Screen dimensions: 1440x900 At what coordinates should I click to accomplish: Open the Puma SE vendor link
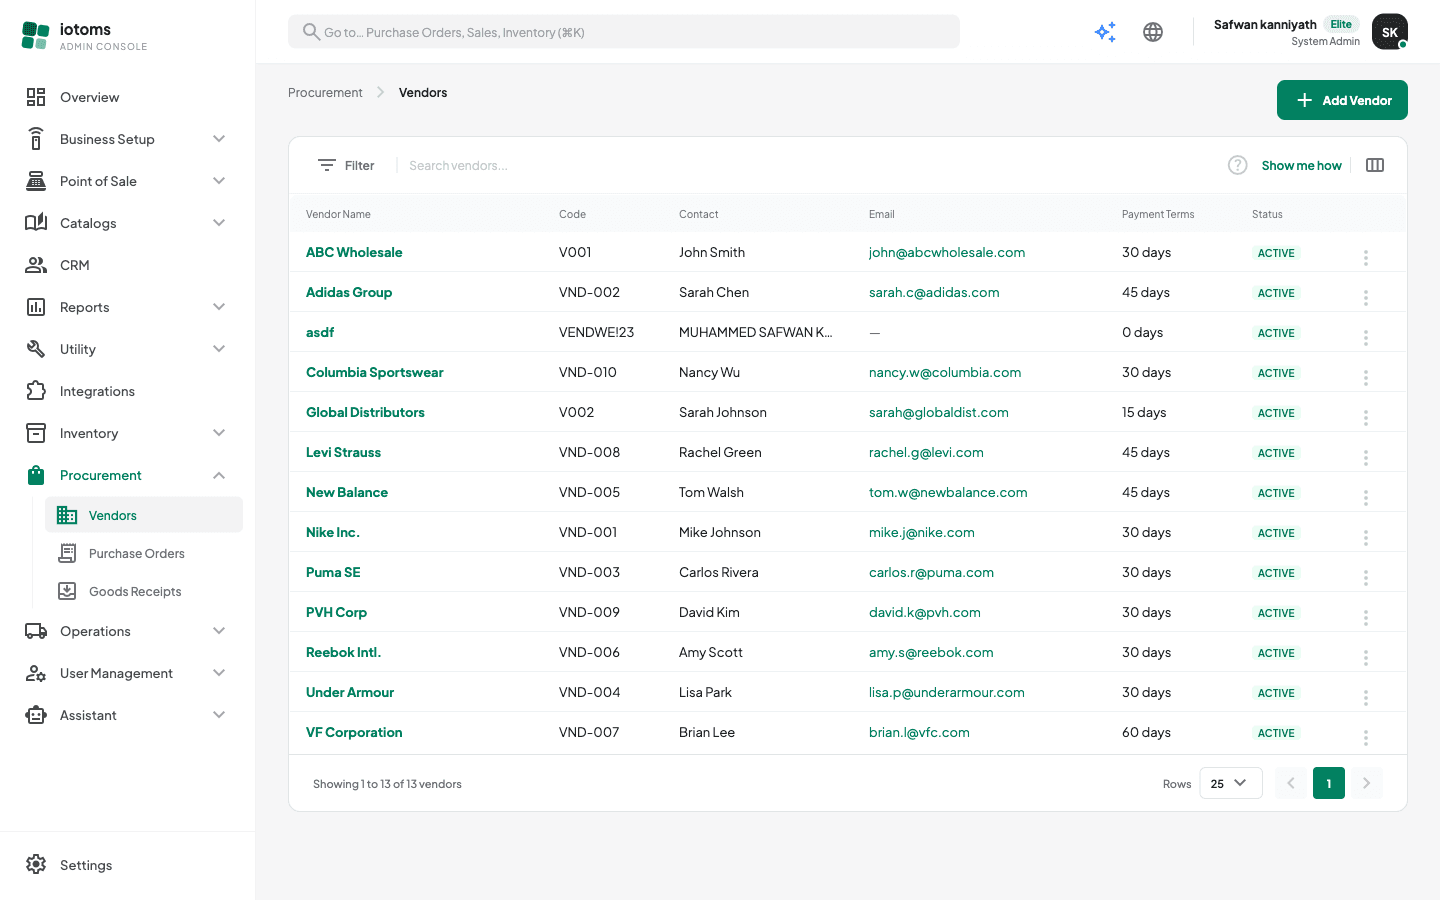[333, 573]
